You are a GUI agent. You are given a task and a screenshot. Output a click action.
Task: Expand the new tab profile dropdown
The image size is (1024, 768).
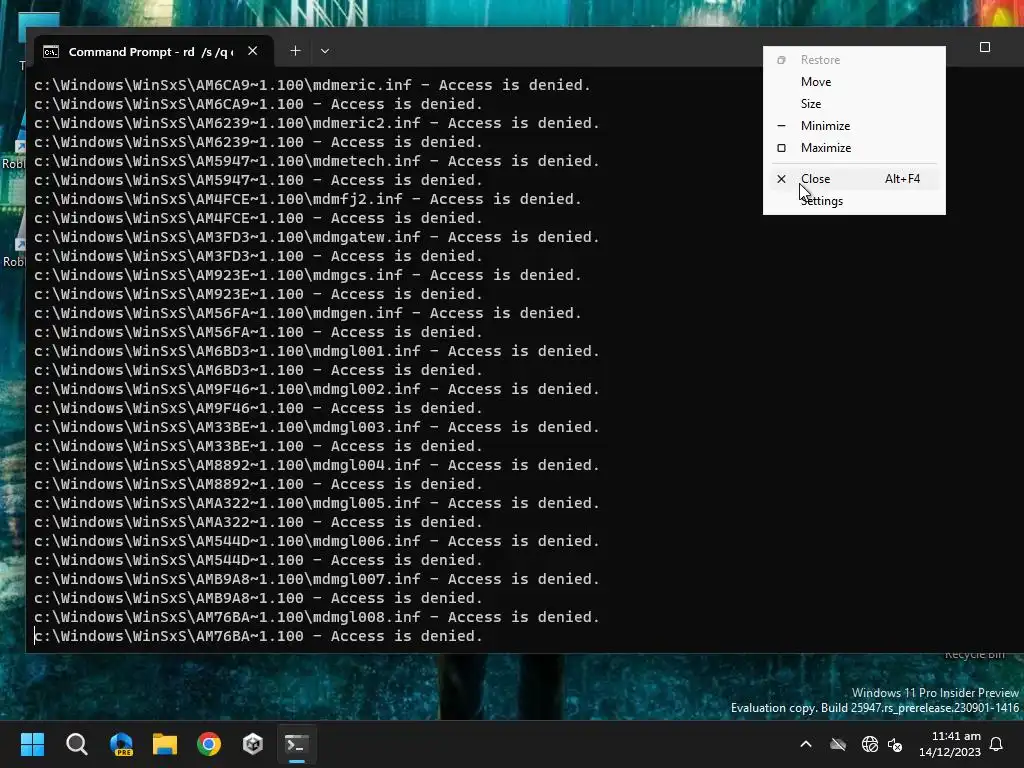pos(325,51)
